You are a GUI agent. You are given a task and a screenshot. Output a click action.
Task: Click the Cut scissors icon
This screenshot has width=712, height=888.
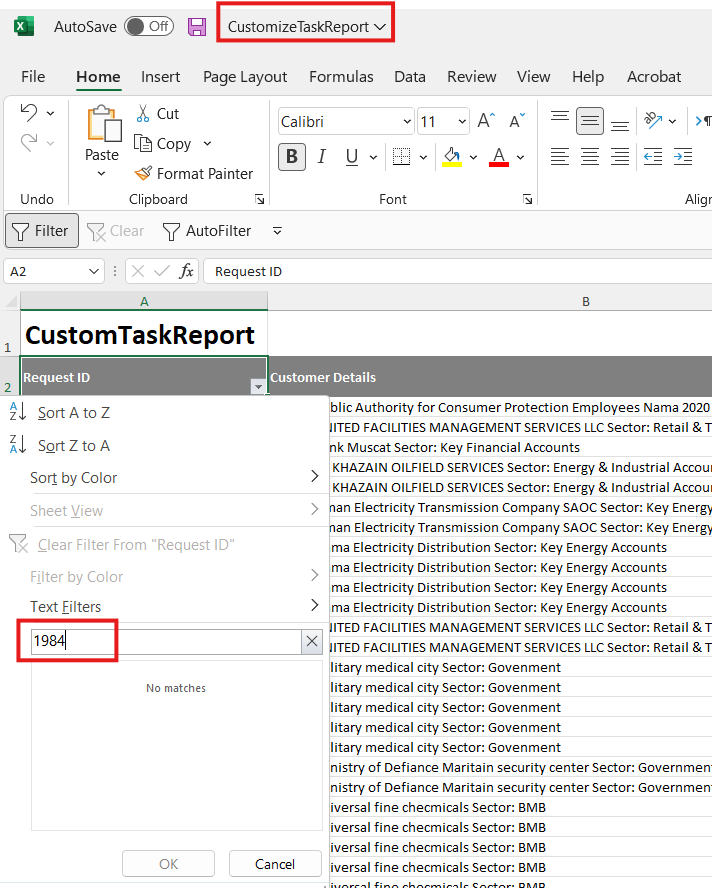[143, 114]
